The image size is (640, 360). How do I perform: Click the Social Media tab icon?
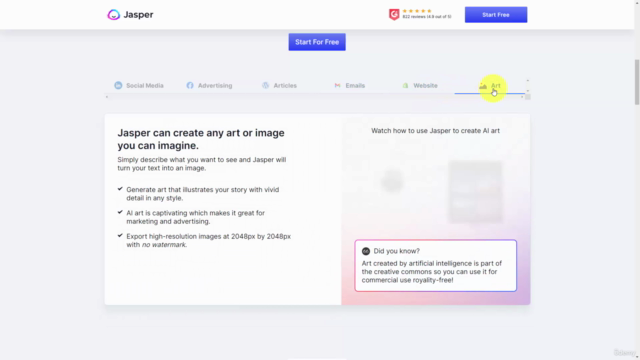click(118, 85)
